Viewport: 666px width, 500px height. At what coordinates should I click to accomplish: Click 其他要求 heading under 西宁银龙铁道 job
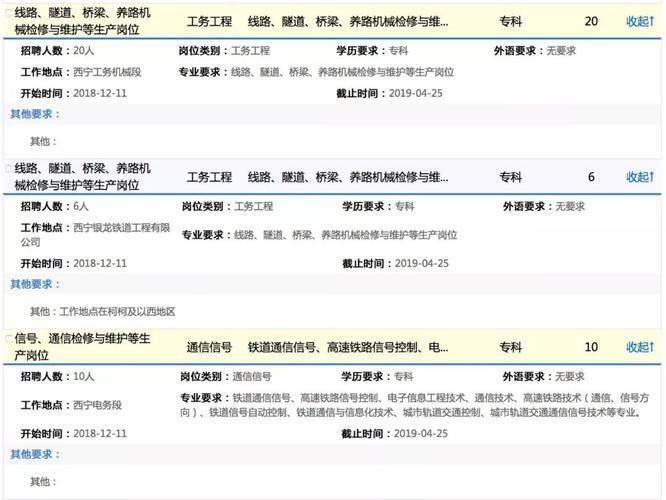point(35,284)
